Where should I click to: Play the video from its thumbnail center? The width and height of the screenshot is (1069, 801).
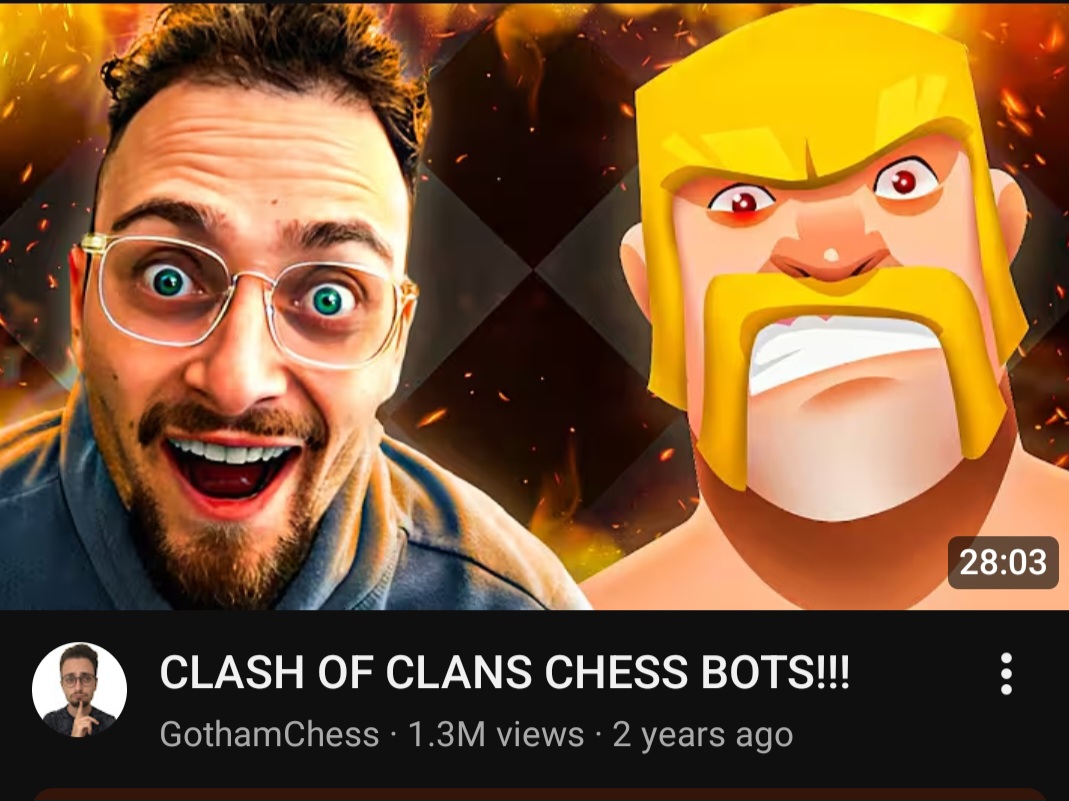pos(534,307)
